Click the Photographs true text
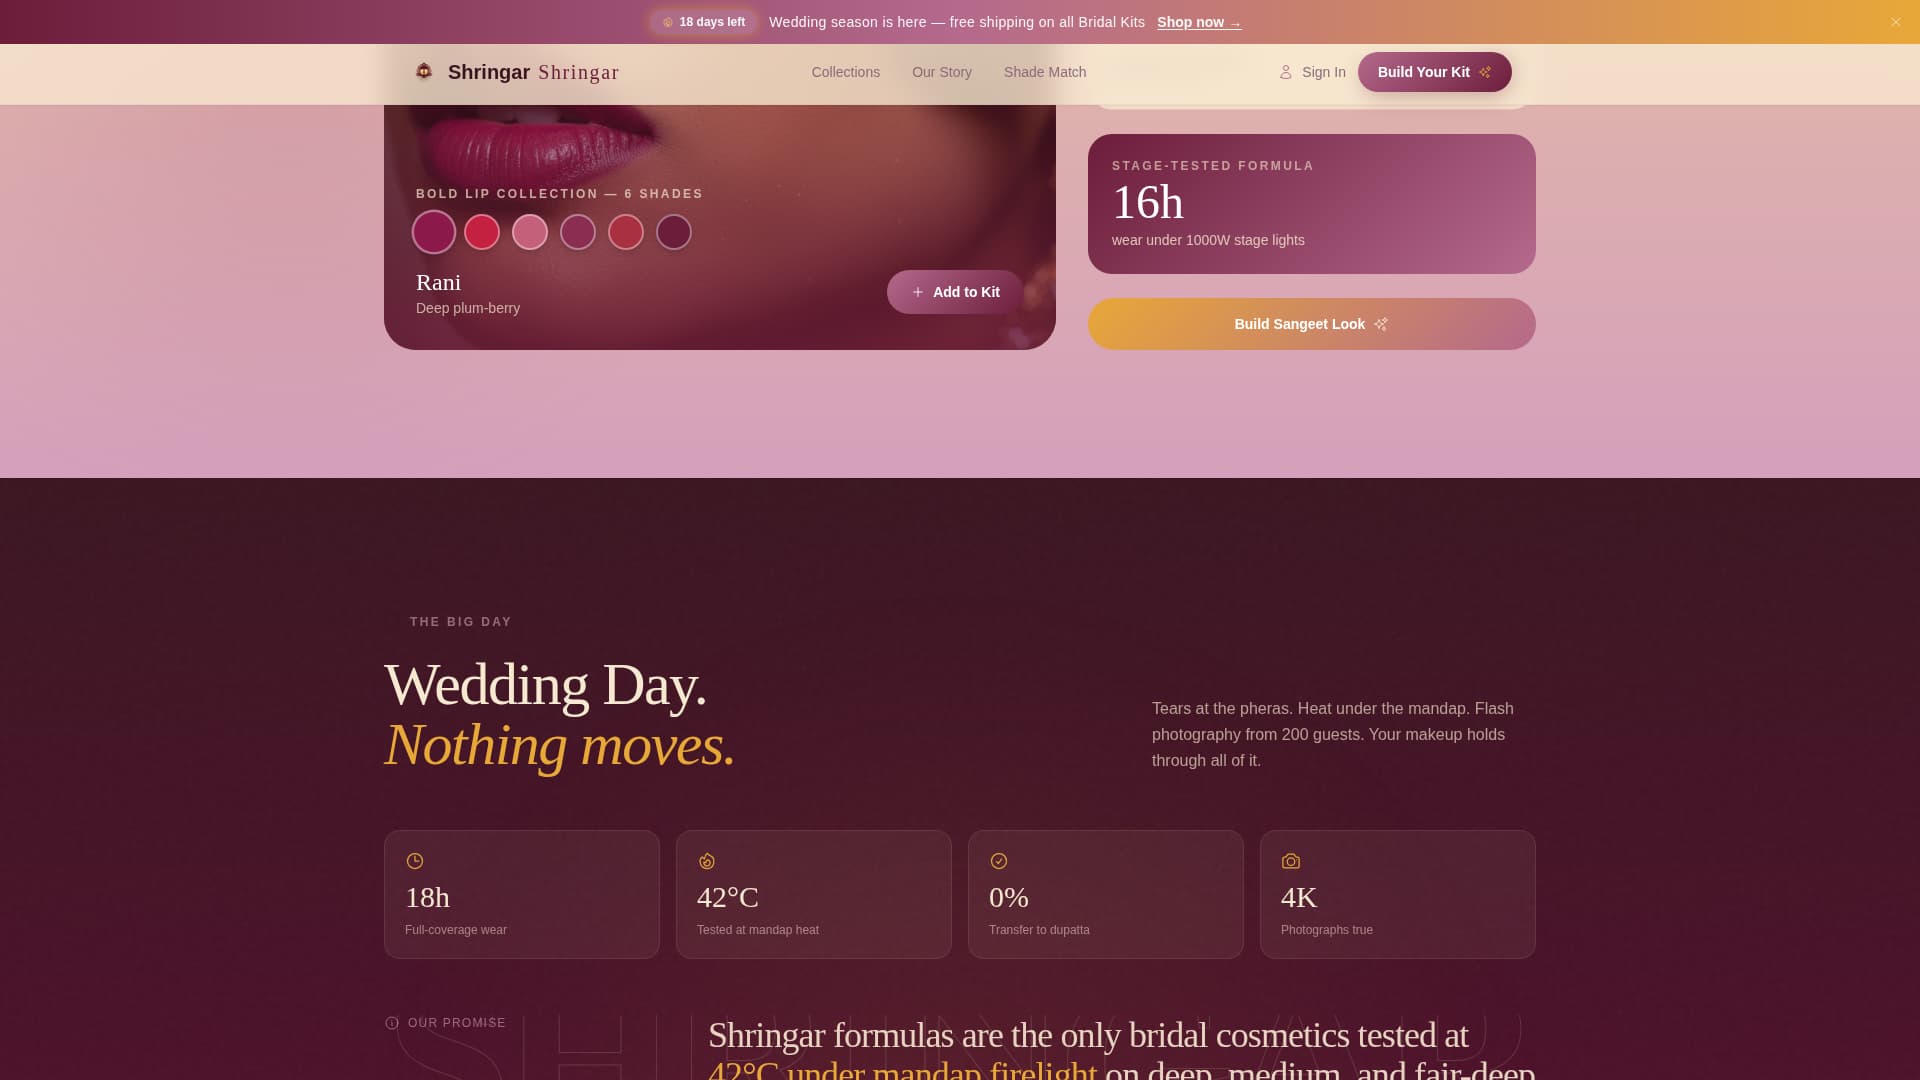1920x1080 pixels. [x=1327, y=930]
